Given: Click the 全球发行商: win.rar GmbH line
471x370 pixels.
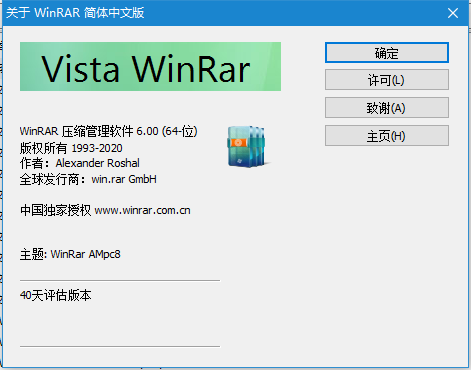Looking at the screenshot, I should coord(88,179).
